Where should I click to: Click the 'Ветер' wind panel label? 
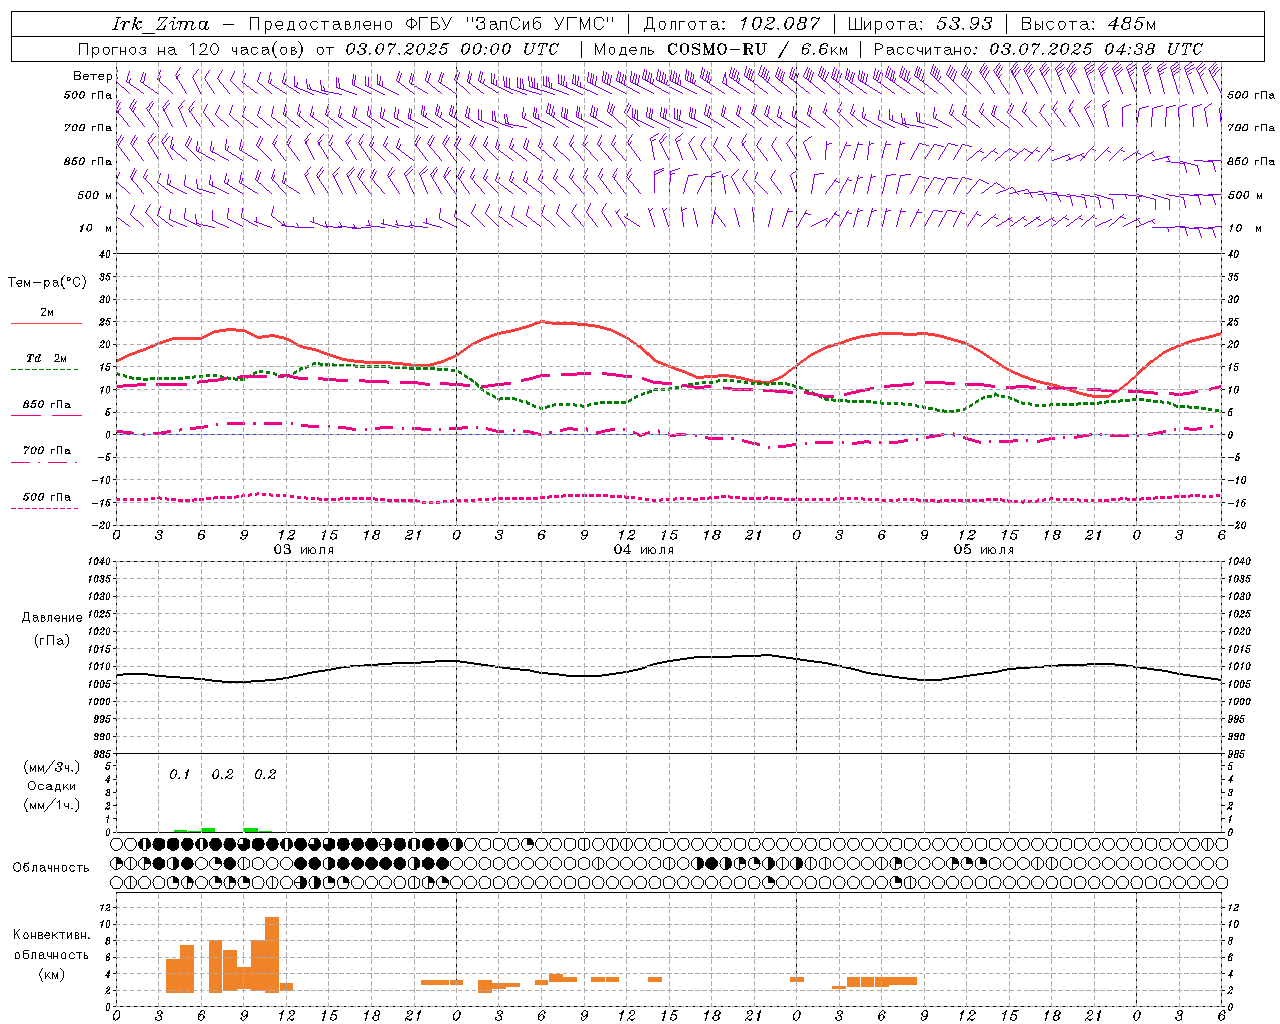(x=92, y=76)
